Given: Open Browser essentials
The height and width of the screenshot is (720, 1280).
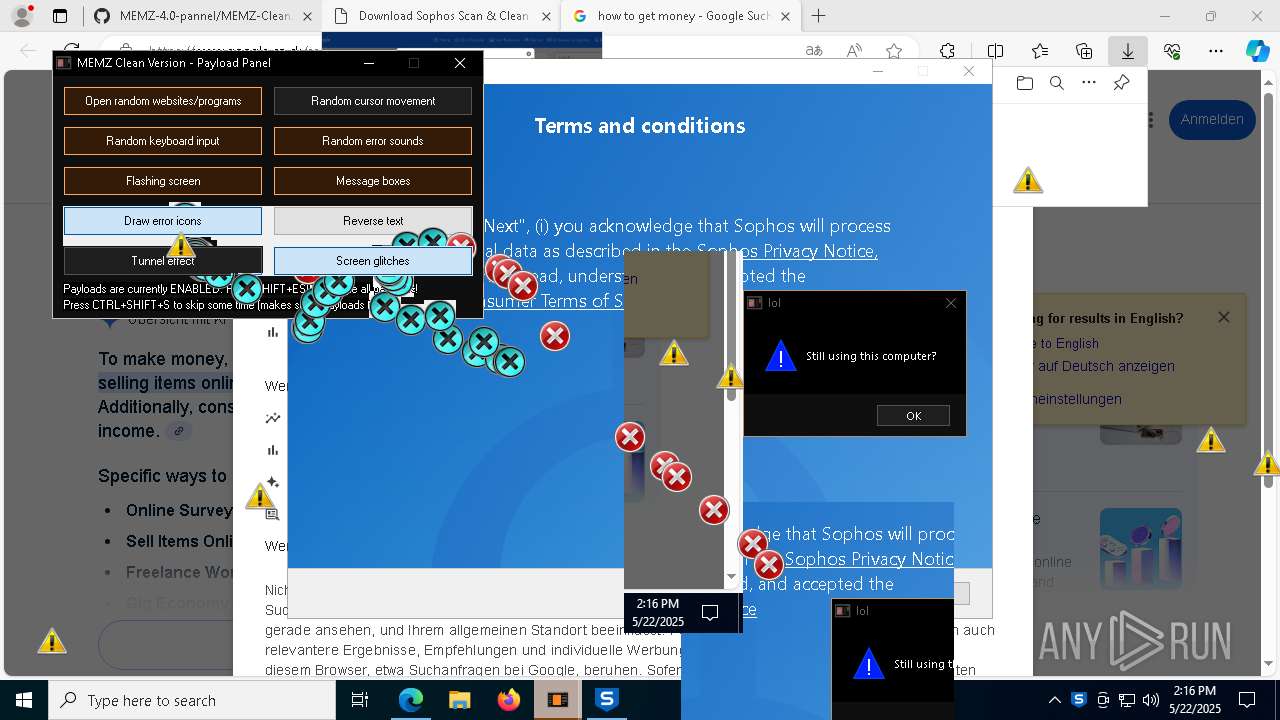Looking at the screenshot, I should (x=1172, y=51).
